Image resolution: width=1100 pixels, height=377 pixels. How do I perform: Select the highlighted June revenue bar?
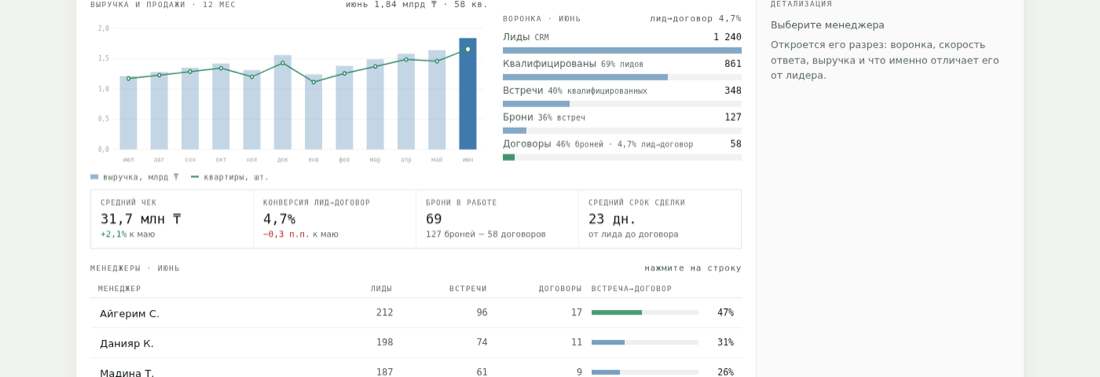point(468,93)
